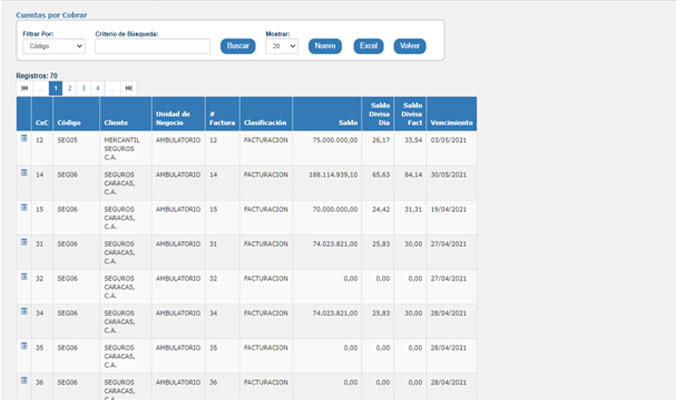This screenshot has height=400, width=676.
Task: Go to page 2 of results
Action: (x=70, y=88)
